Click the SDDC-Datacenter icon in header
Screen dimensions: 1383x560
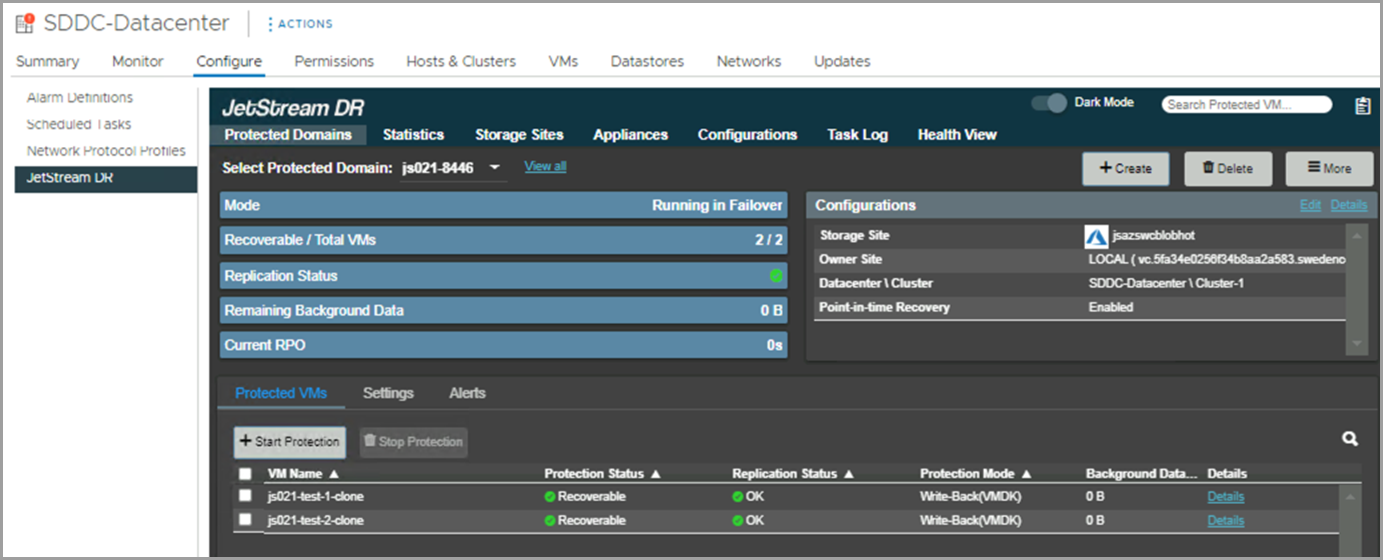25,23
